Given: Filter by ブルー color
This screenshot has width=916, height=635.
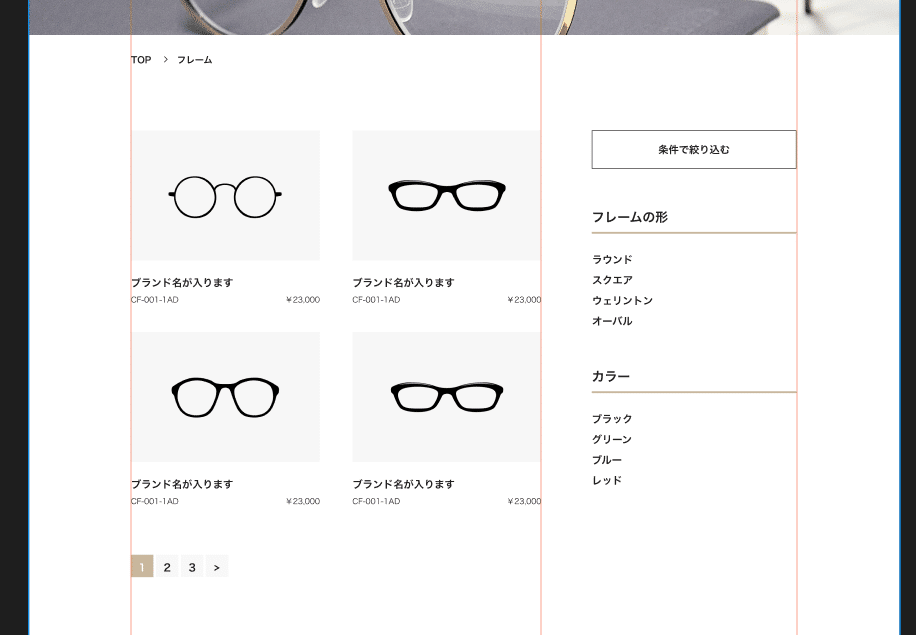Looking at the screenshot, I should pos(607,460).
